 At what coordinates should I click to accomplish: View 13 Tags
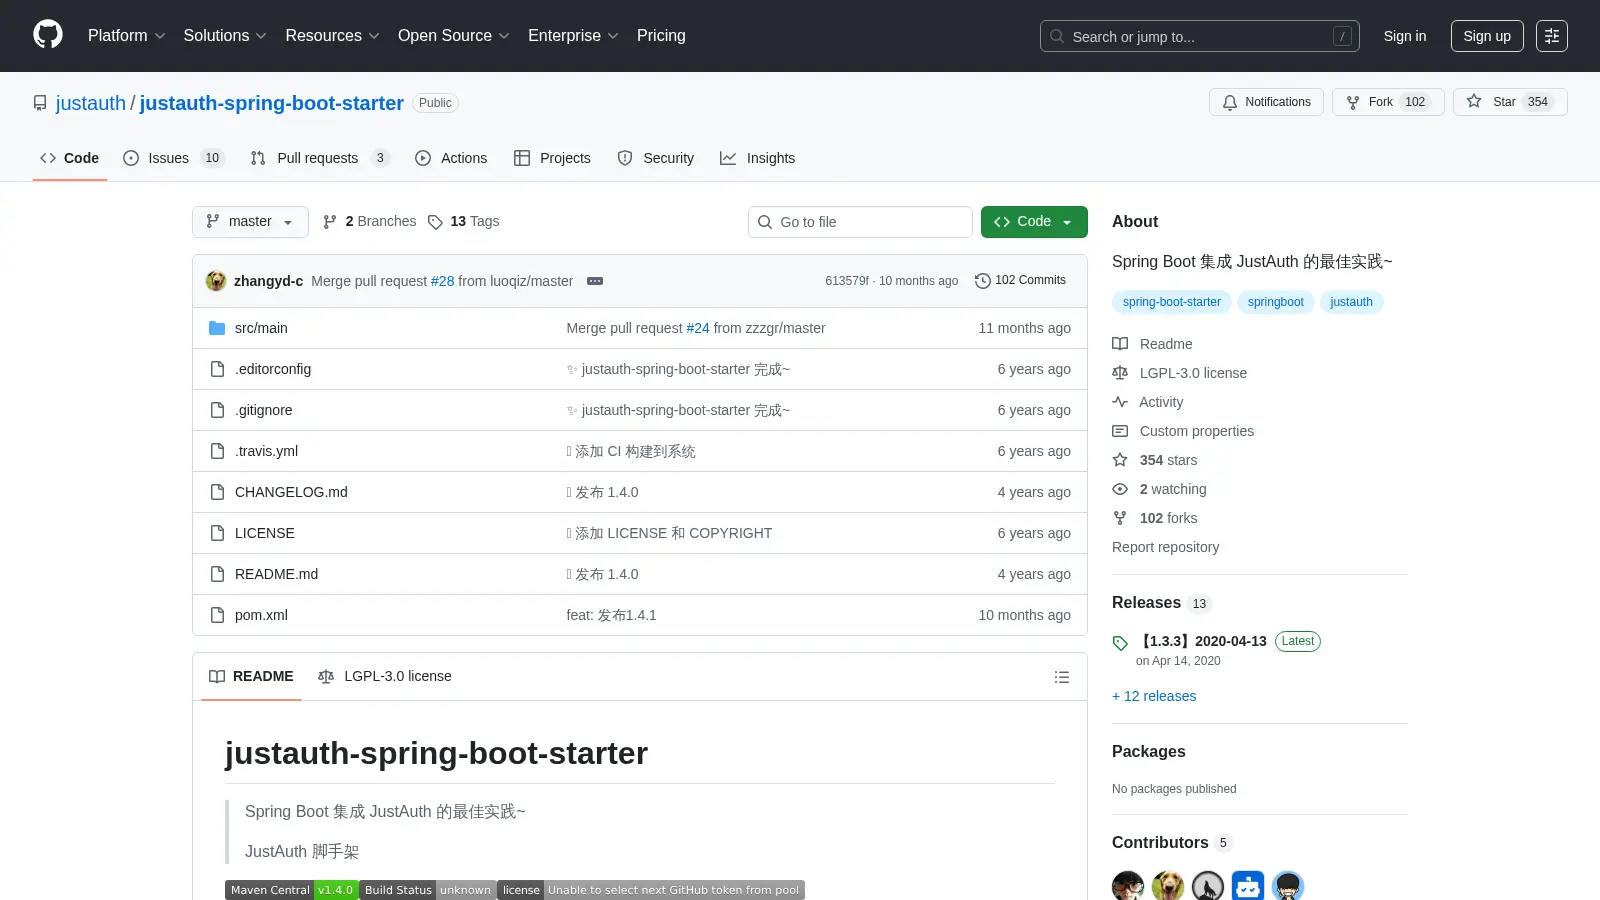(x=463, y=222)
